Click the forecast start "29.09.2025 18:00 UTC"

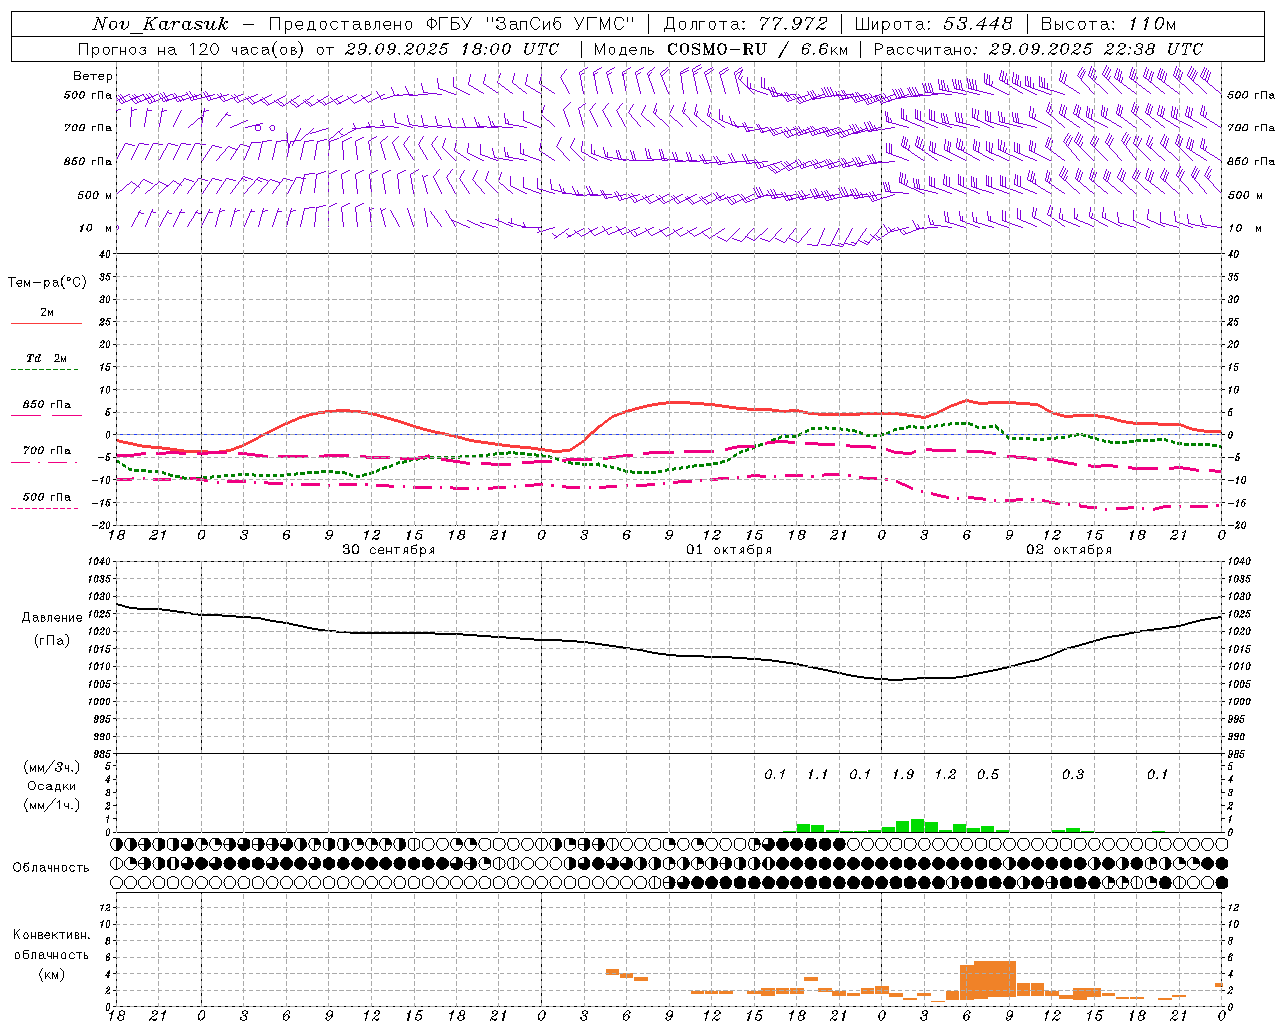tap(452, 49)
